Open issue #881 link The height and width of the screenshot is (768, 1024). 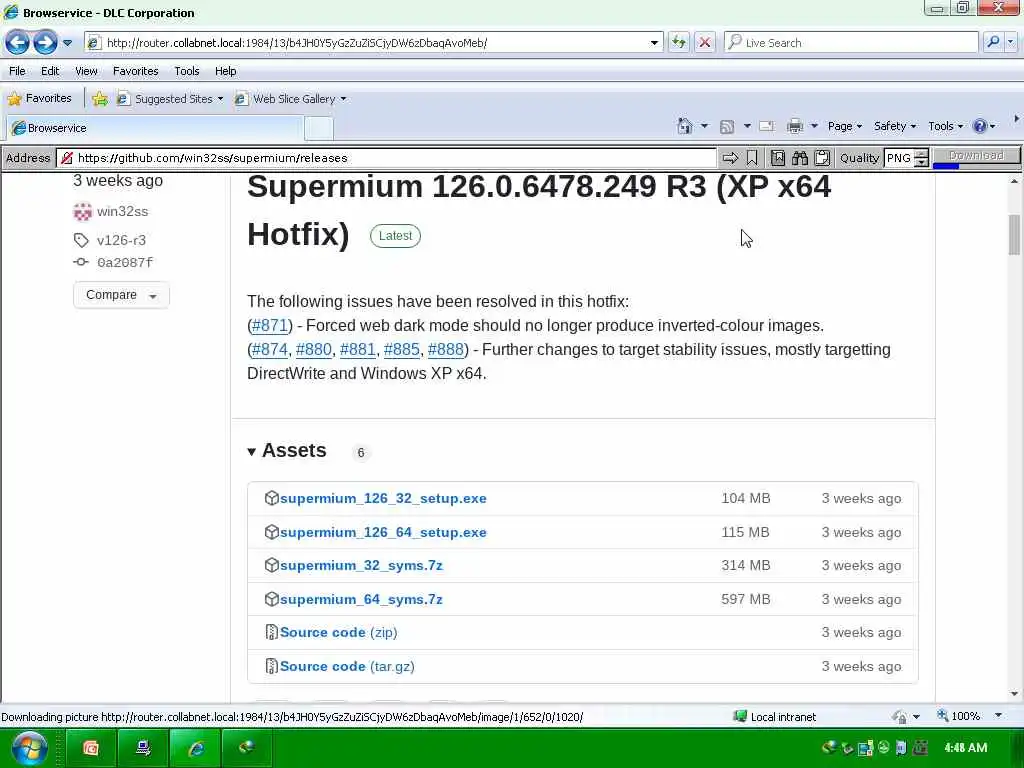[357, 350]
